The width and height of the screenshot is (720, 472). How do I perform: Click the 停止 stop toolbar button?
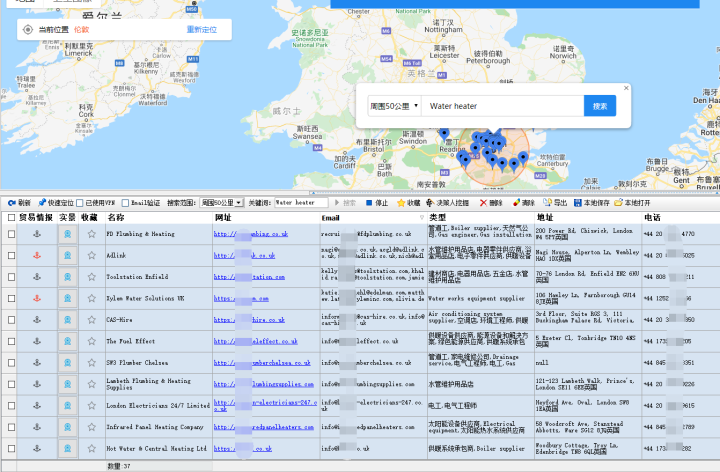377,202
